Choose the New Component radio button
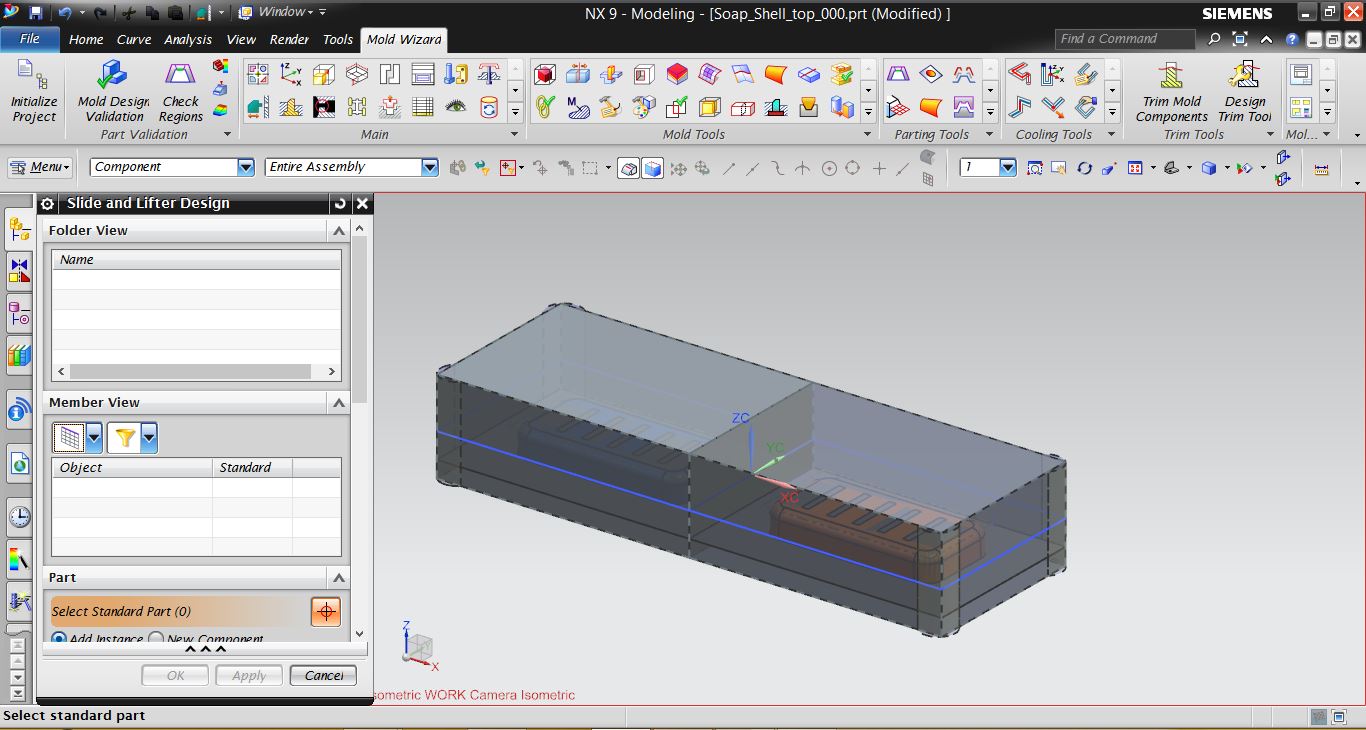This screenshot has width=1366, height=730. [x=156, y=639]
